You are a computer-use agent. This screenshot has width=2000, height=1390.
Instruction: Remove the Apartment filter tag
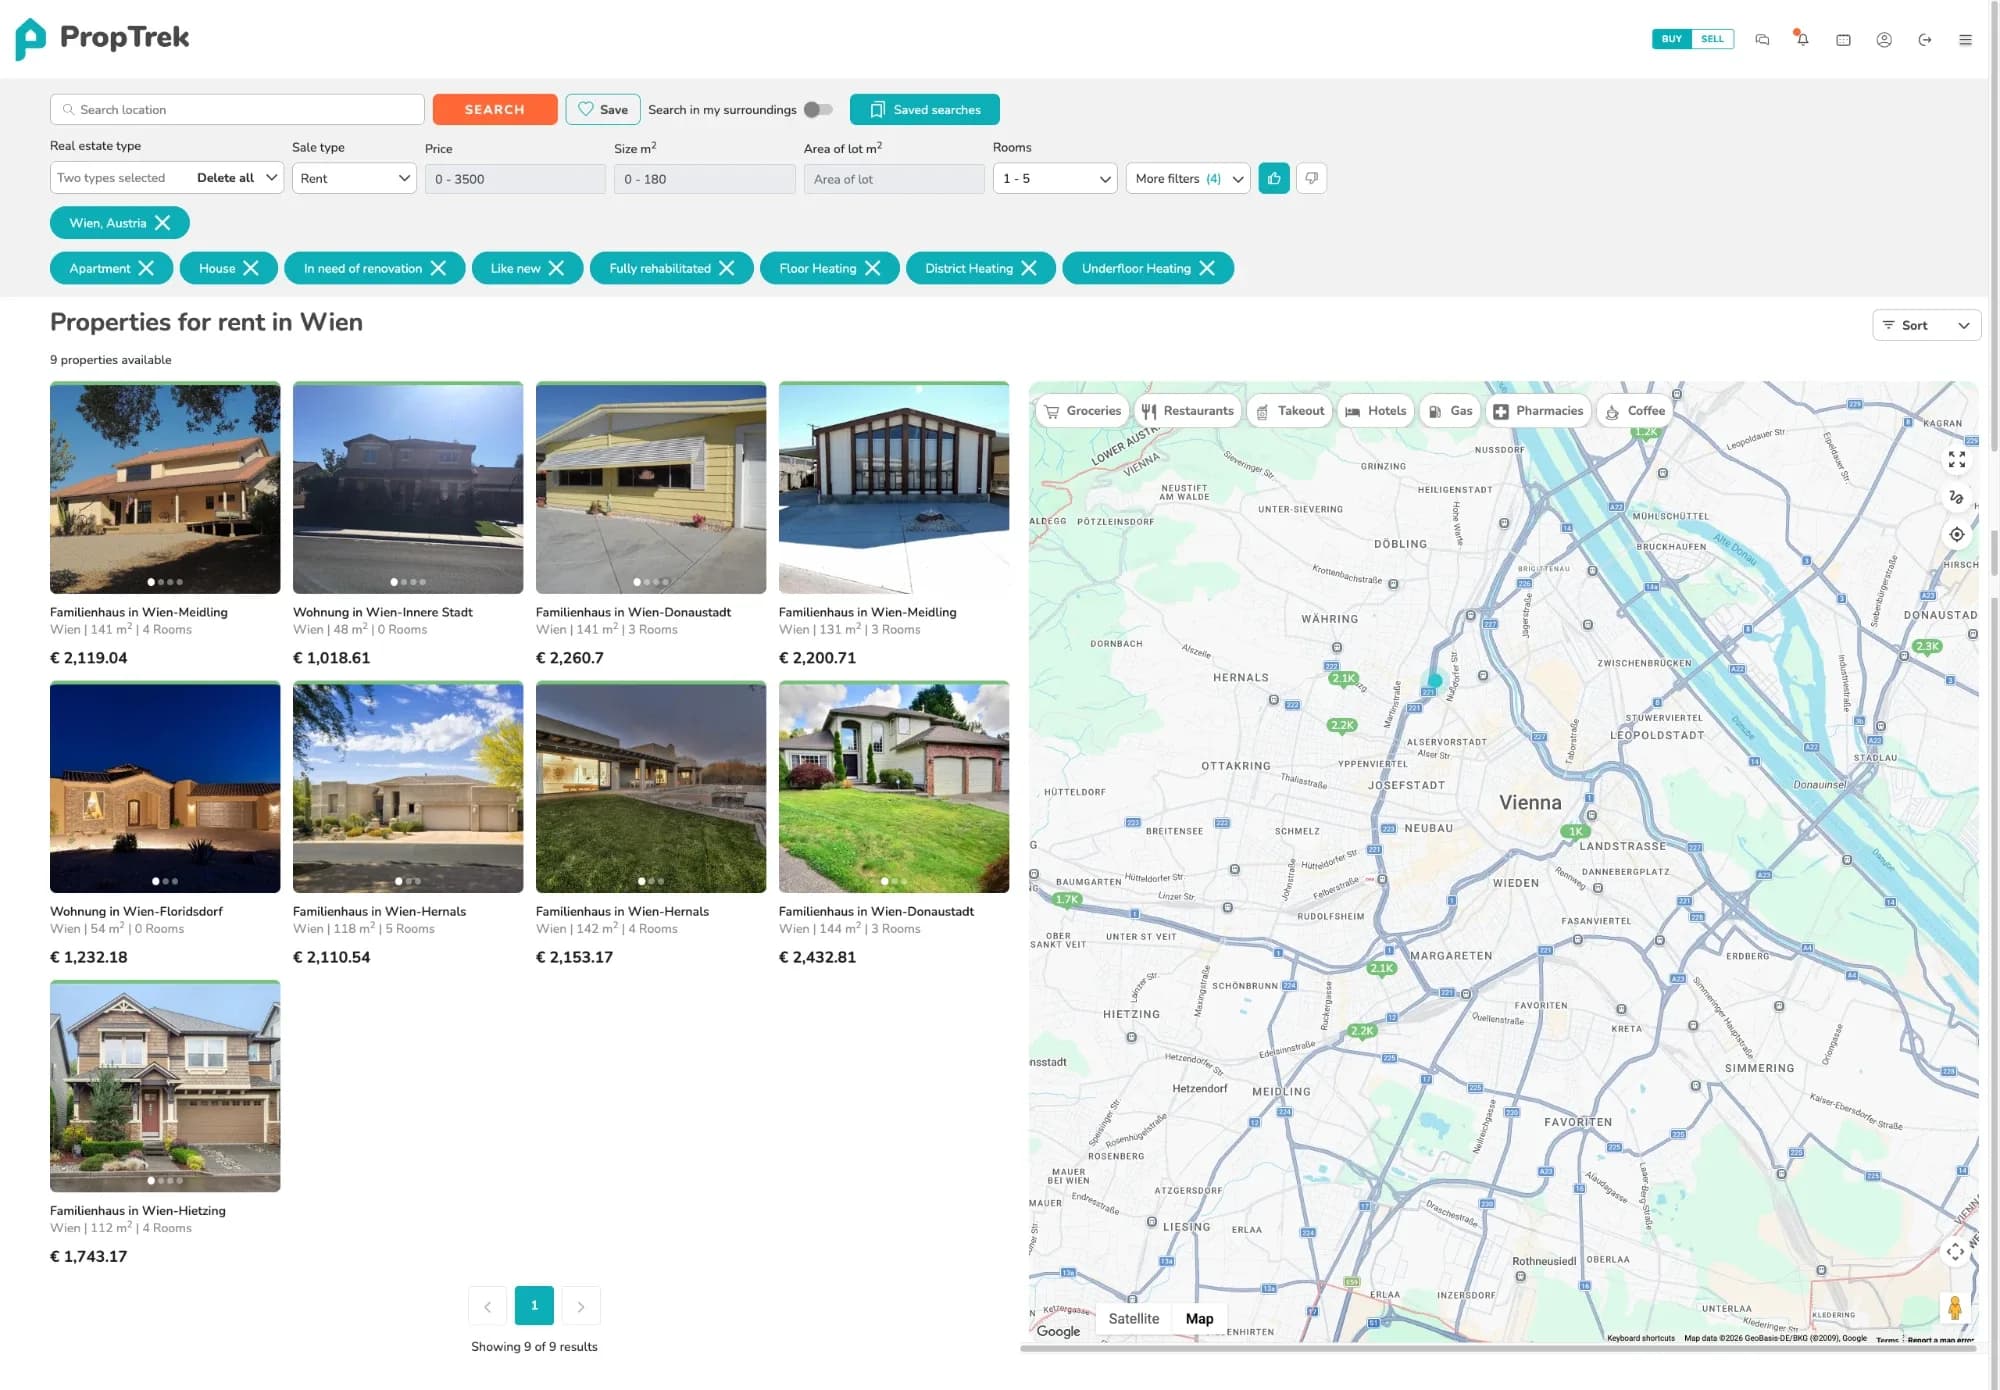[146, 268]
